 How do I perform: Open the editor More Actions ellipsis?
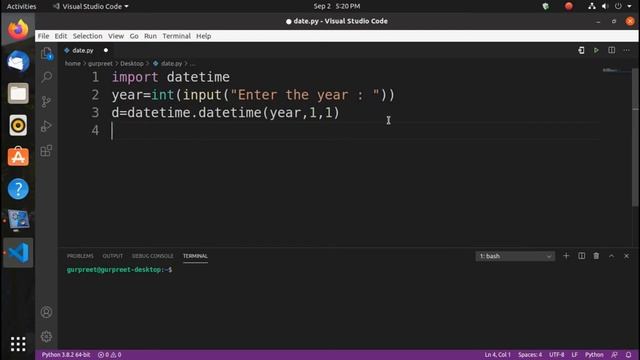[x=627, y=50]
